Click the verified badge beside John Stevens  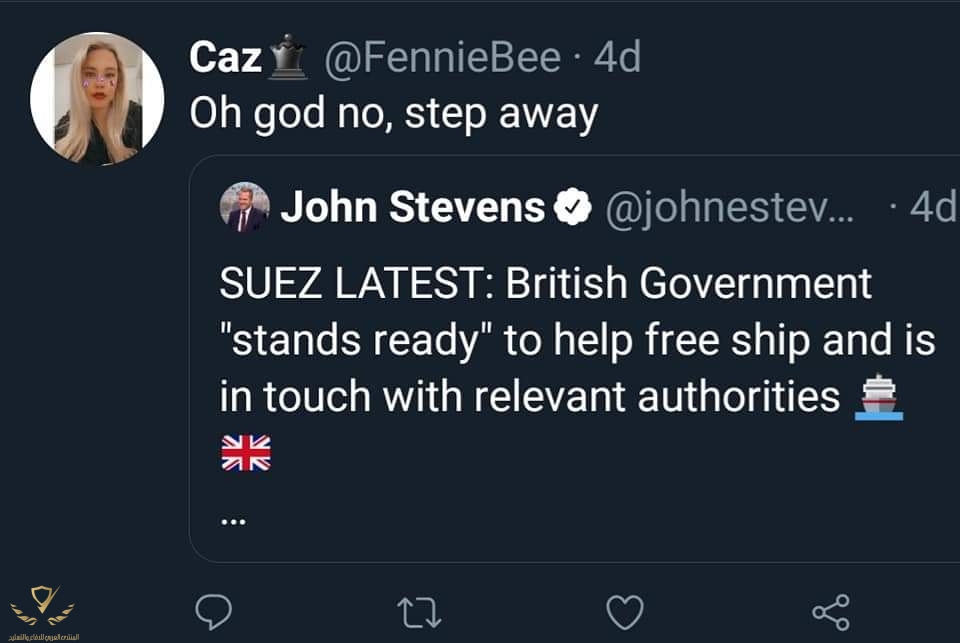tap(570, 207)
